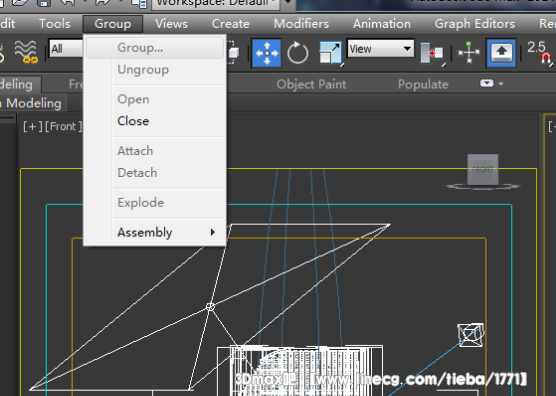This screenshot has height=396, width=556.
Task: Click the Use Pivot Point Center icon
Action: click(x=432, y=54)
